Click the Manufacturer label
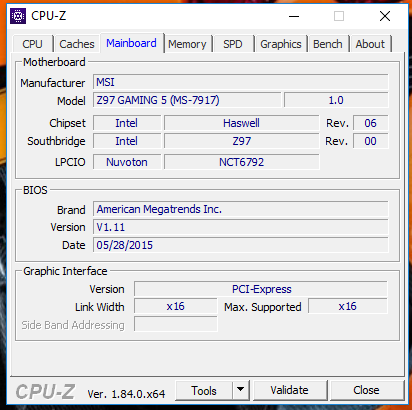Viewport: 412px width, 410px height. pos(53,83)
